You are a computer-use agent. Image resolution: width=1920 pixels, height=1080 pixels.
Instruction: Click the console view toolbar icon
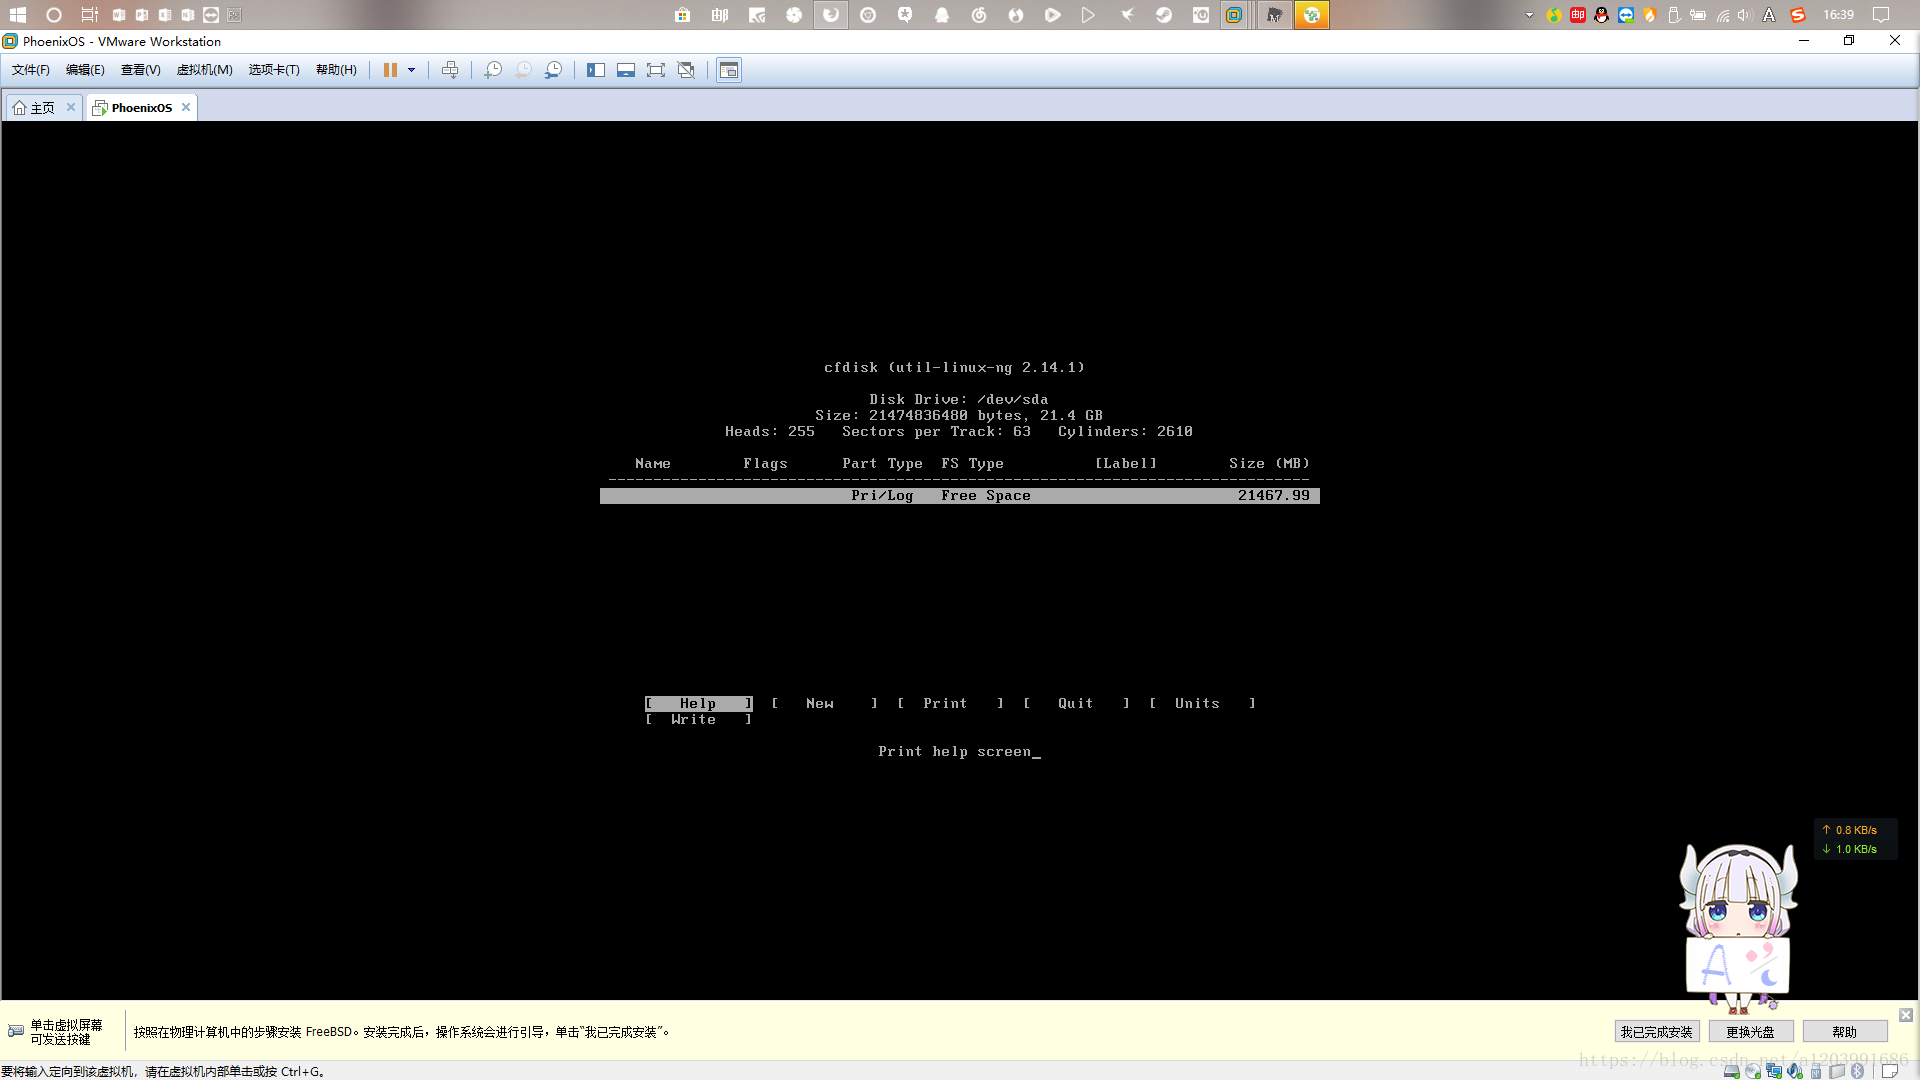click(729, 70)
